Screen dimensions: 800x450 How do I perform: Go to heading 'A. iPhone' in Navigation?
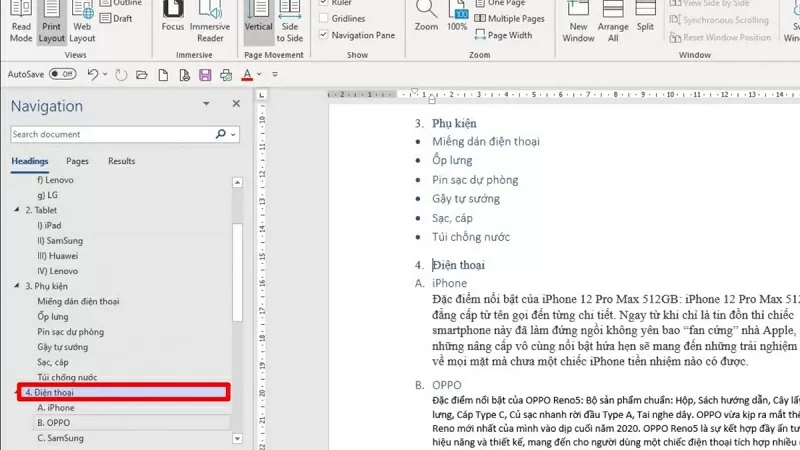[x=56, y=408]
